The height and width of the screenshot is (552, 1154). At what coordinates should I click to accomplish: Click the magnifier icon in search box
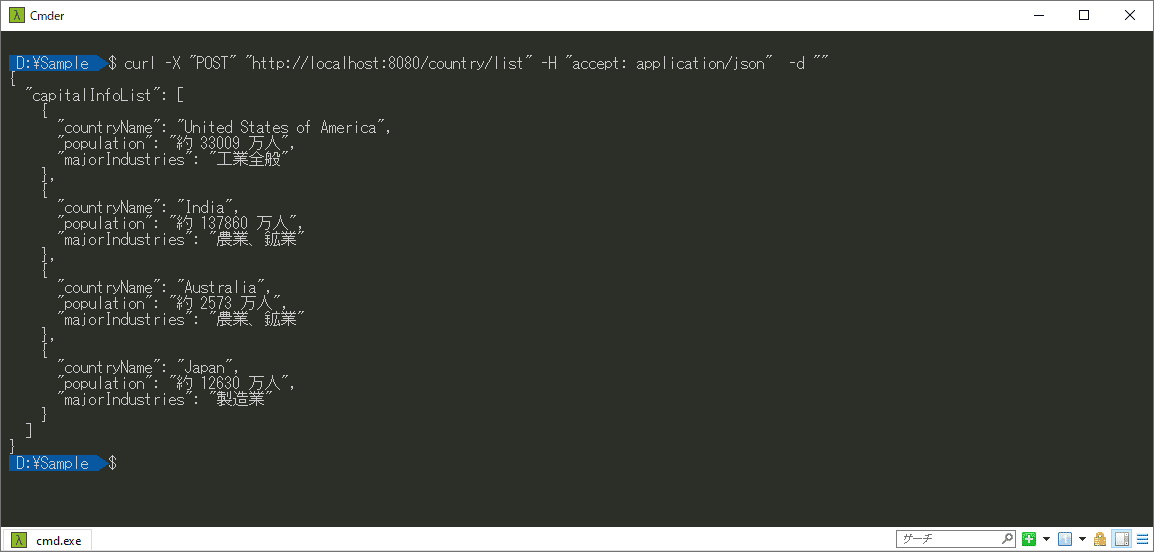coord(1007,539)
